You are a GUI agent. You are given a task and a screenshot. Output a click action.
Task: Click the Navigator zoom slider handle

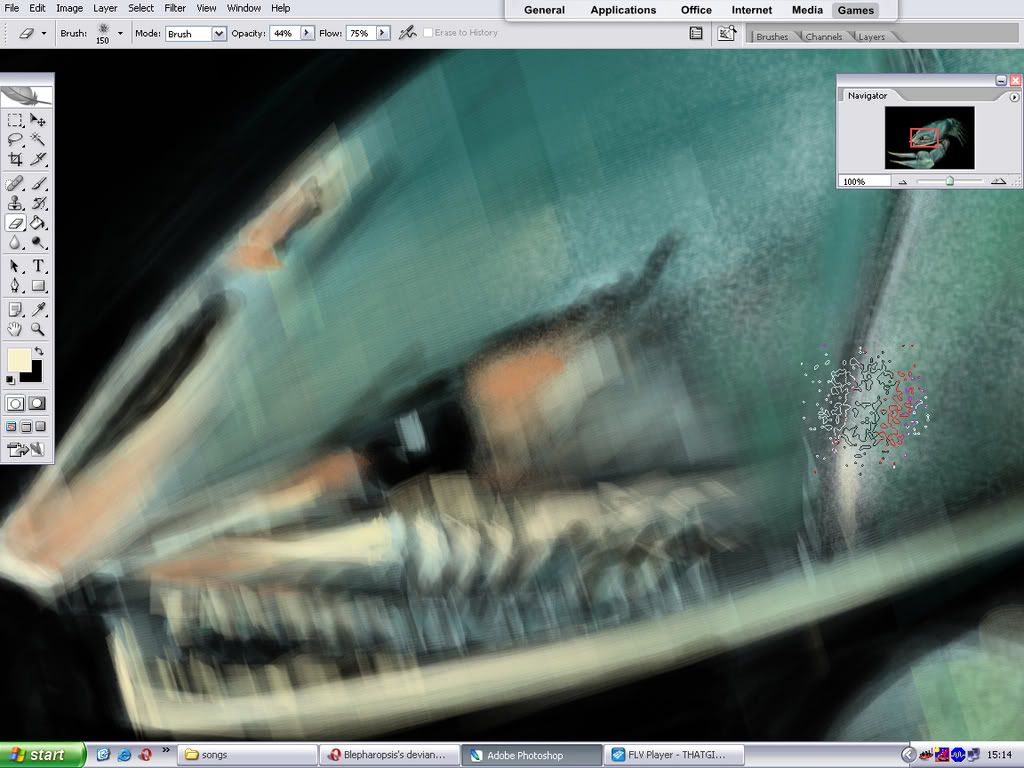tap(950, 181)
